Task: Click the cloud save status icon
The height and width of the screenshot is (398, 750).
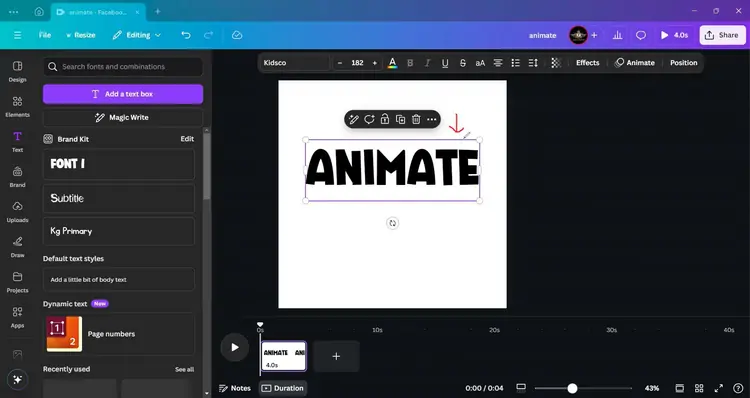Action: coord(237,35)
